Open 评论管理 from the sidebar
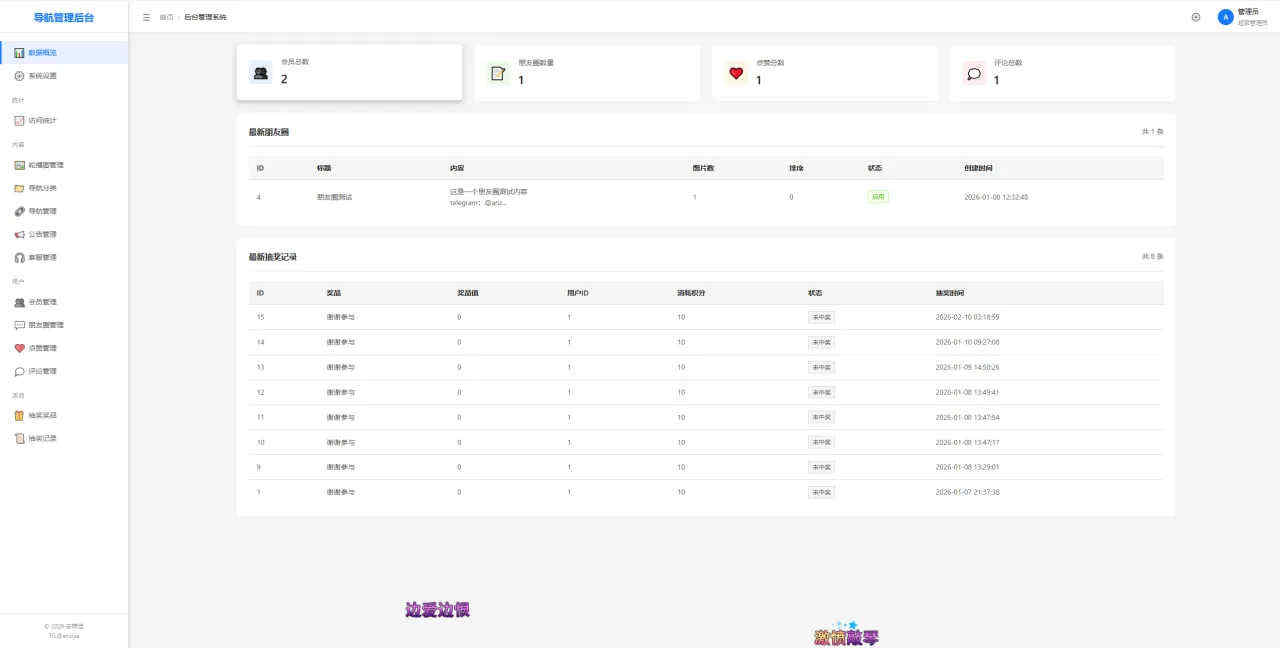Screen dimensions: 1280x648 click(42, 371)
